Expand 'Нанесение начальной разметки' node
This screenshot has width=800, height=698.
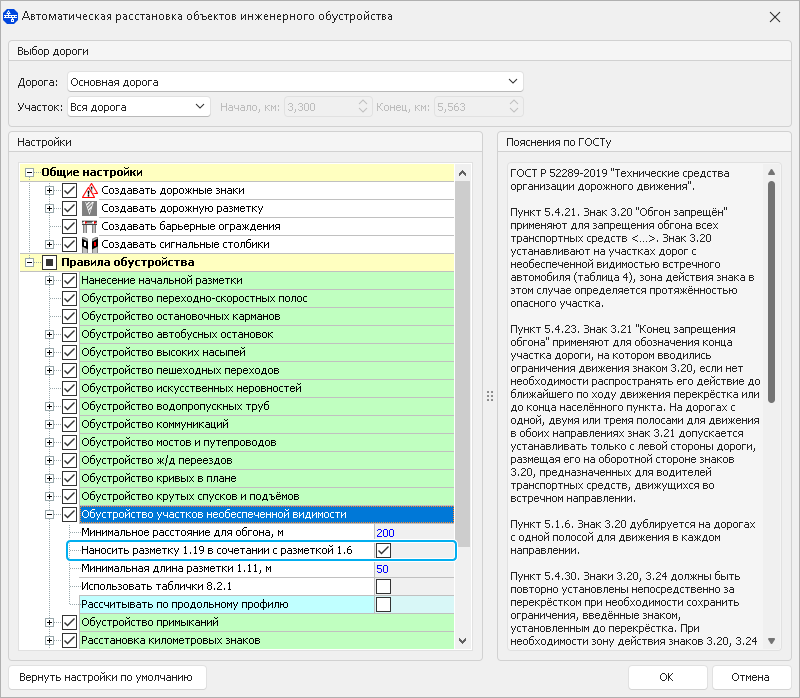pyautogui.click(x=49, y=280)
